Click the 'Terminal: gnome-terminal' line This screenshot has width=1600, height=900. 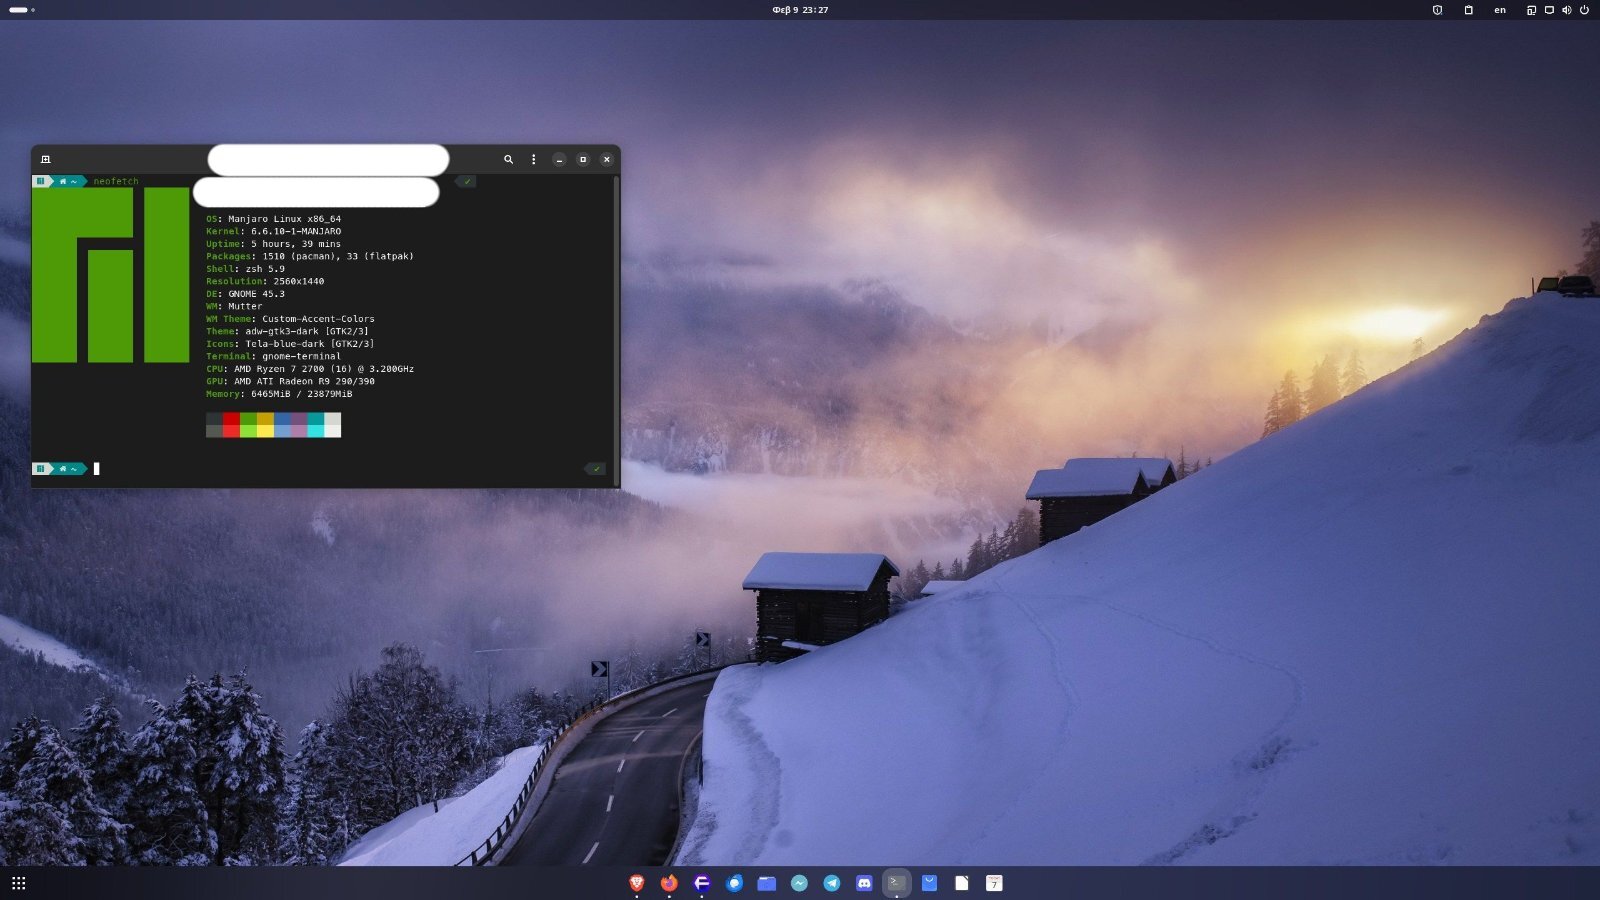(273, 356)
